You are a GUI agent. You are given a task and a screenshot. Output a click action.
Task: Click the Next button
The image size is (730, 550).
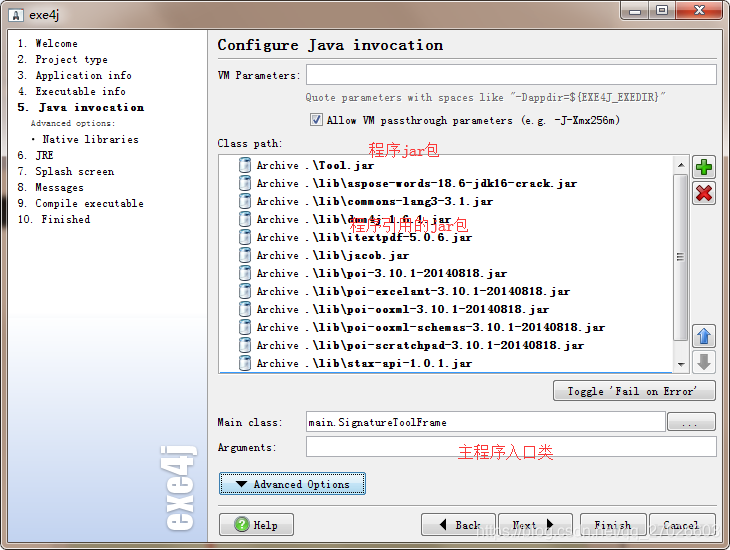point(535,524)
